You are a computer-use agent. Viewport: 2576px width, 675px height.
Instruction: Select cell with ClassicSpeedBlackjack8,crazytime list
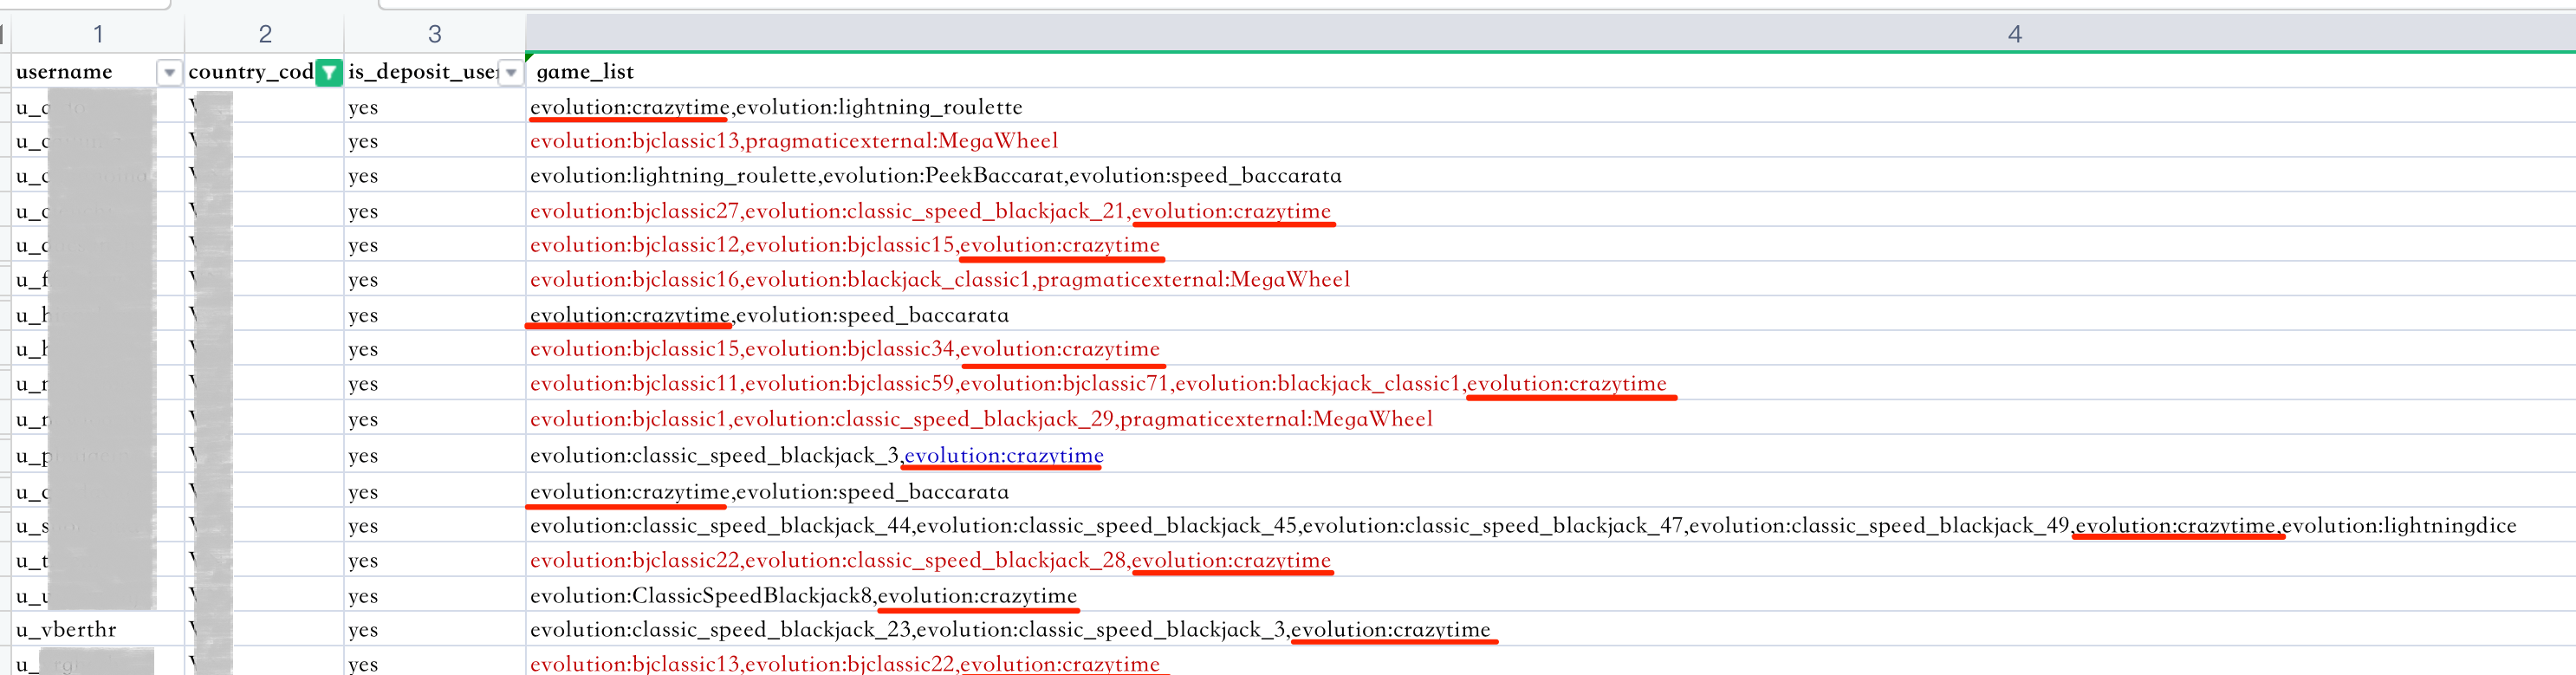coord(1551,596)
